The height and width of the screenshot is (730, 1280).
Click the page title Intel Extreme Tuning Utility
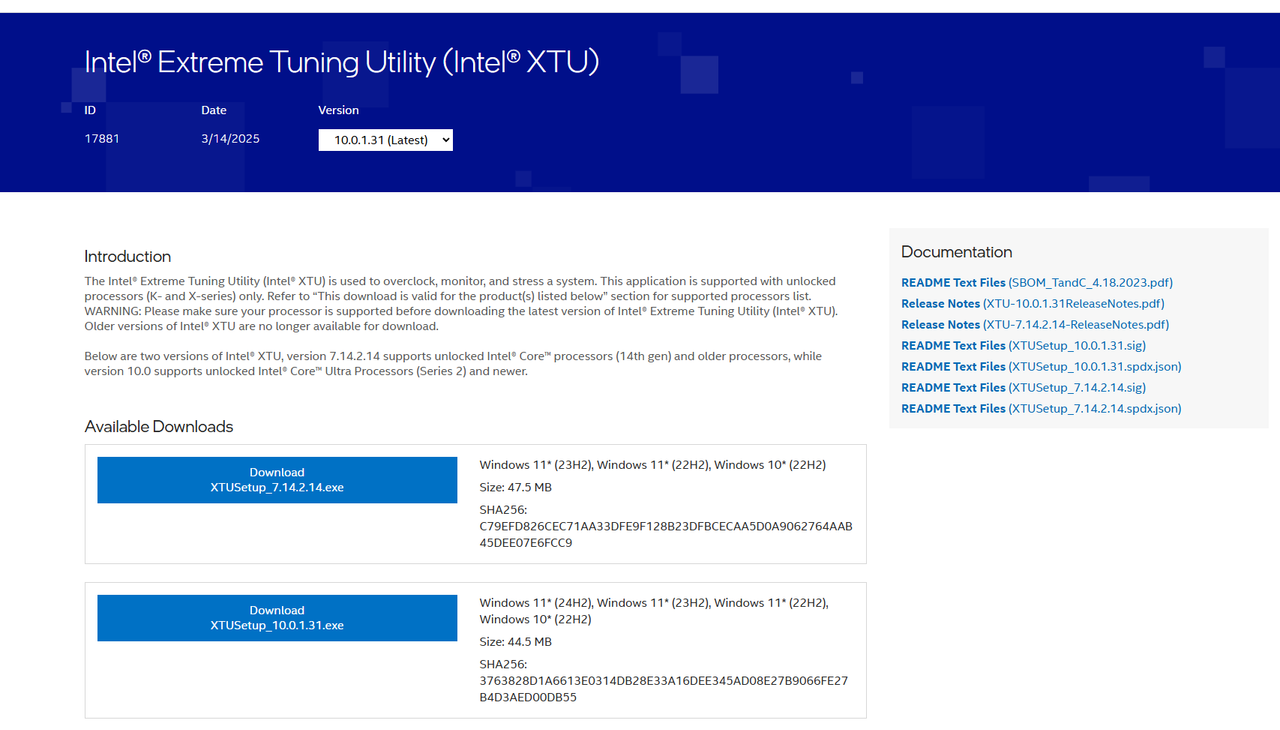(342, 62)
